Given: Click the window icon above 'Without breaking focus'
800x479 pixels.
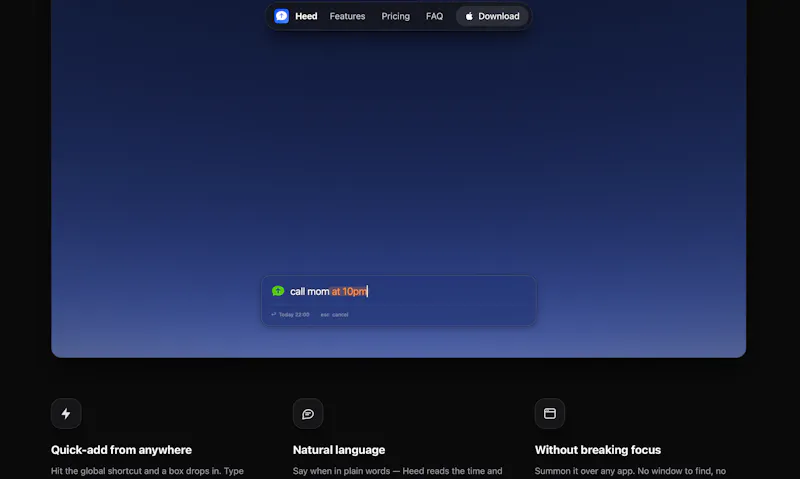Looking at the screenshot, I should 549,413.
